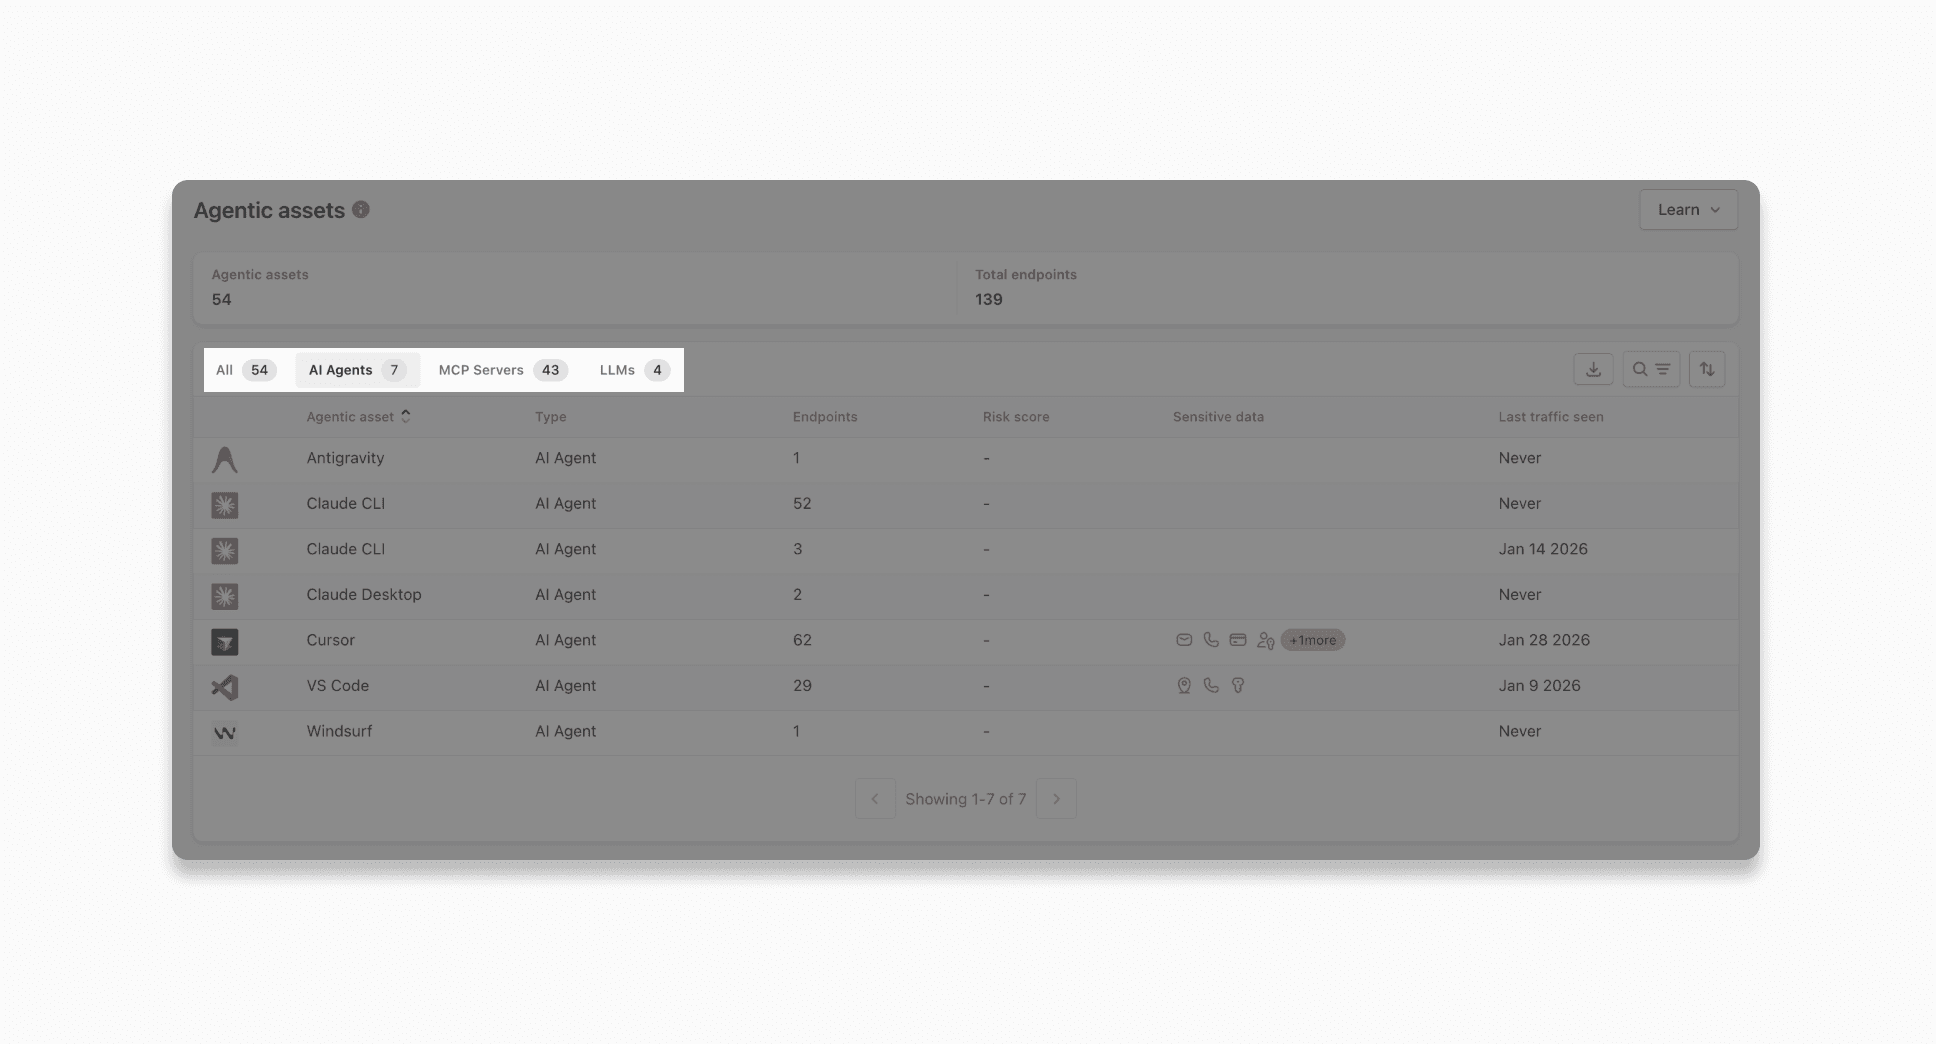Expand the +1more sensitive data badge for Cursor

(x=1312, y=639)
